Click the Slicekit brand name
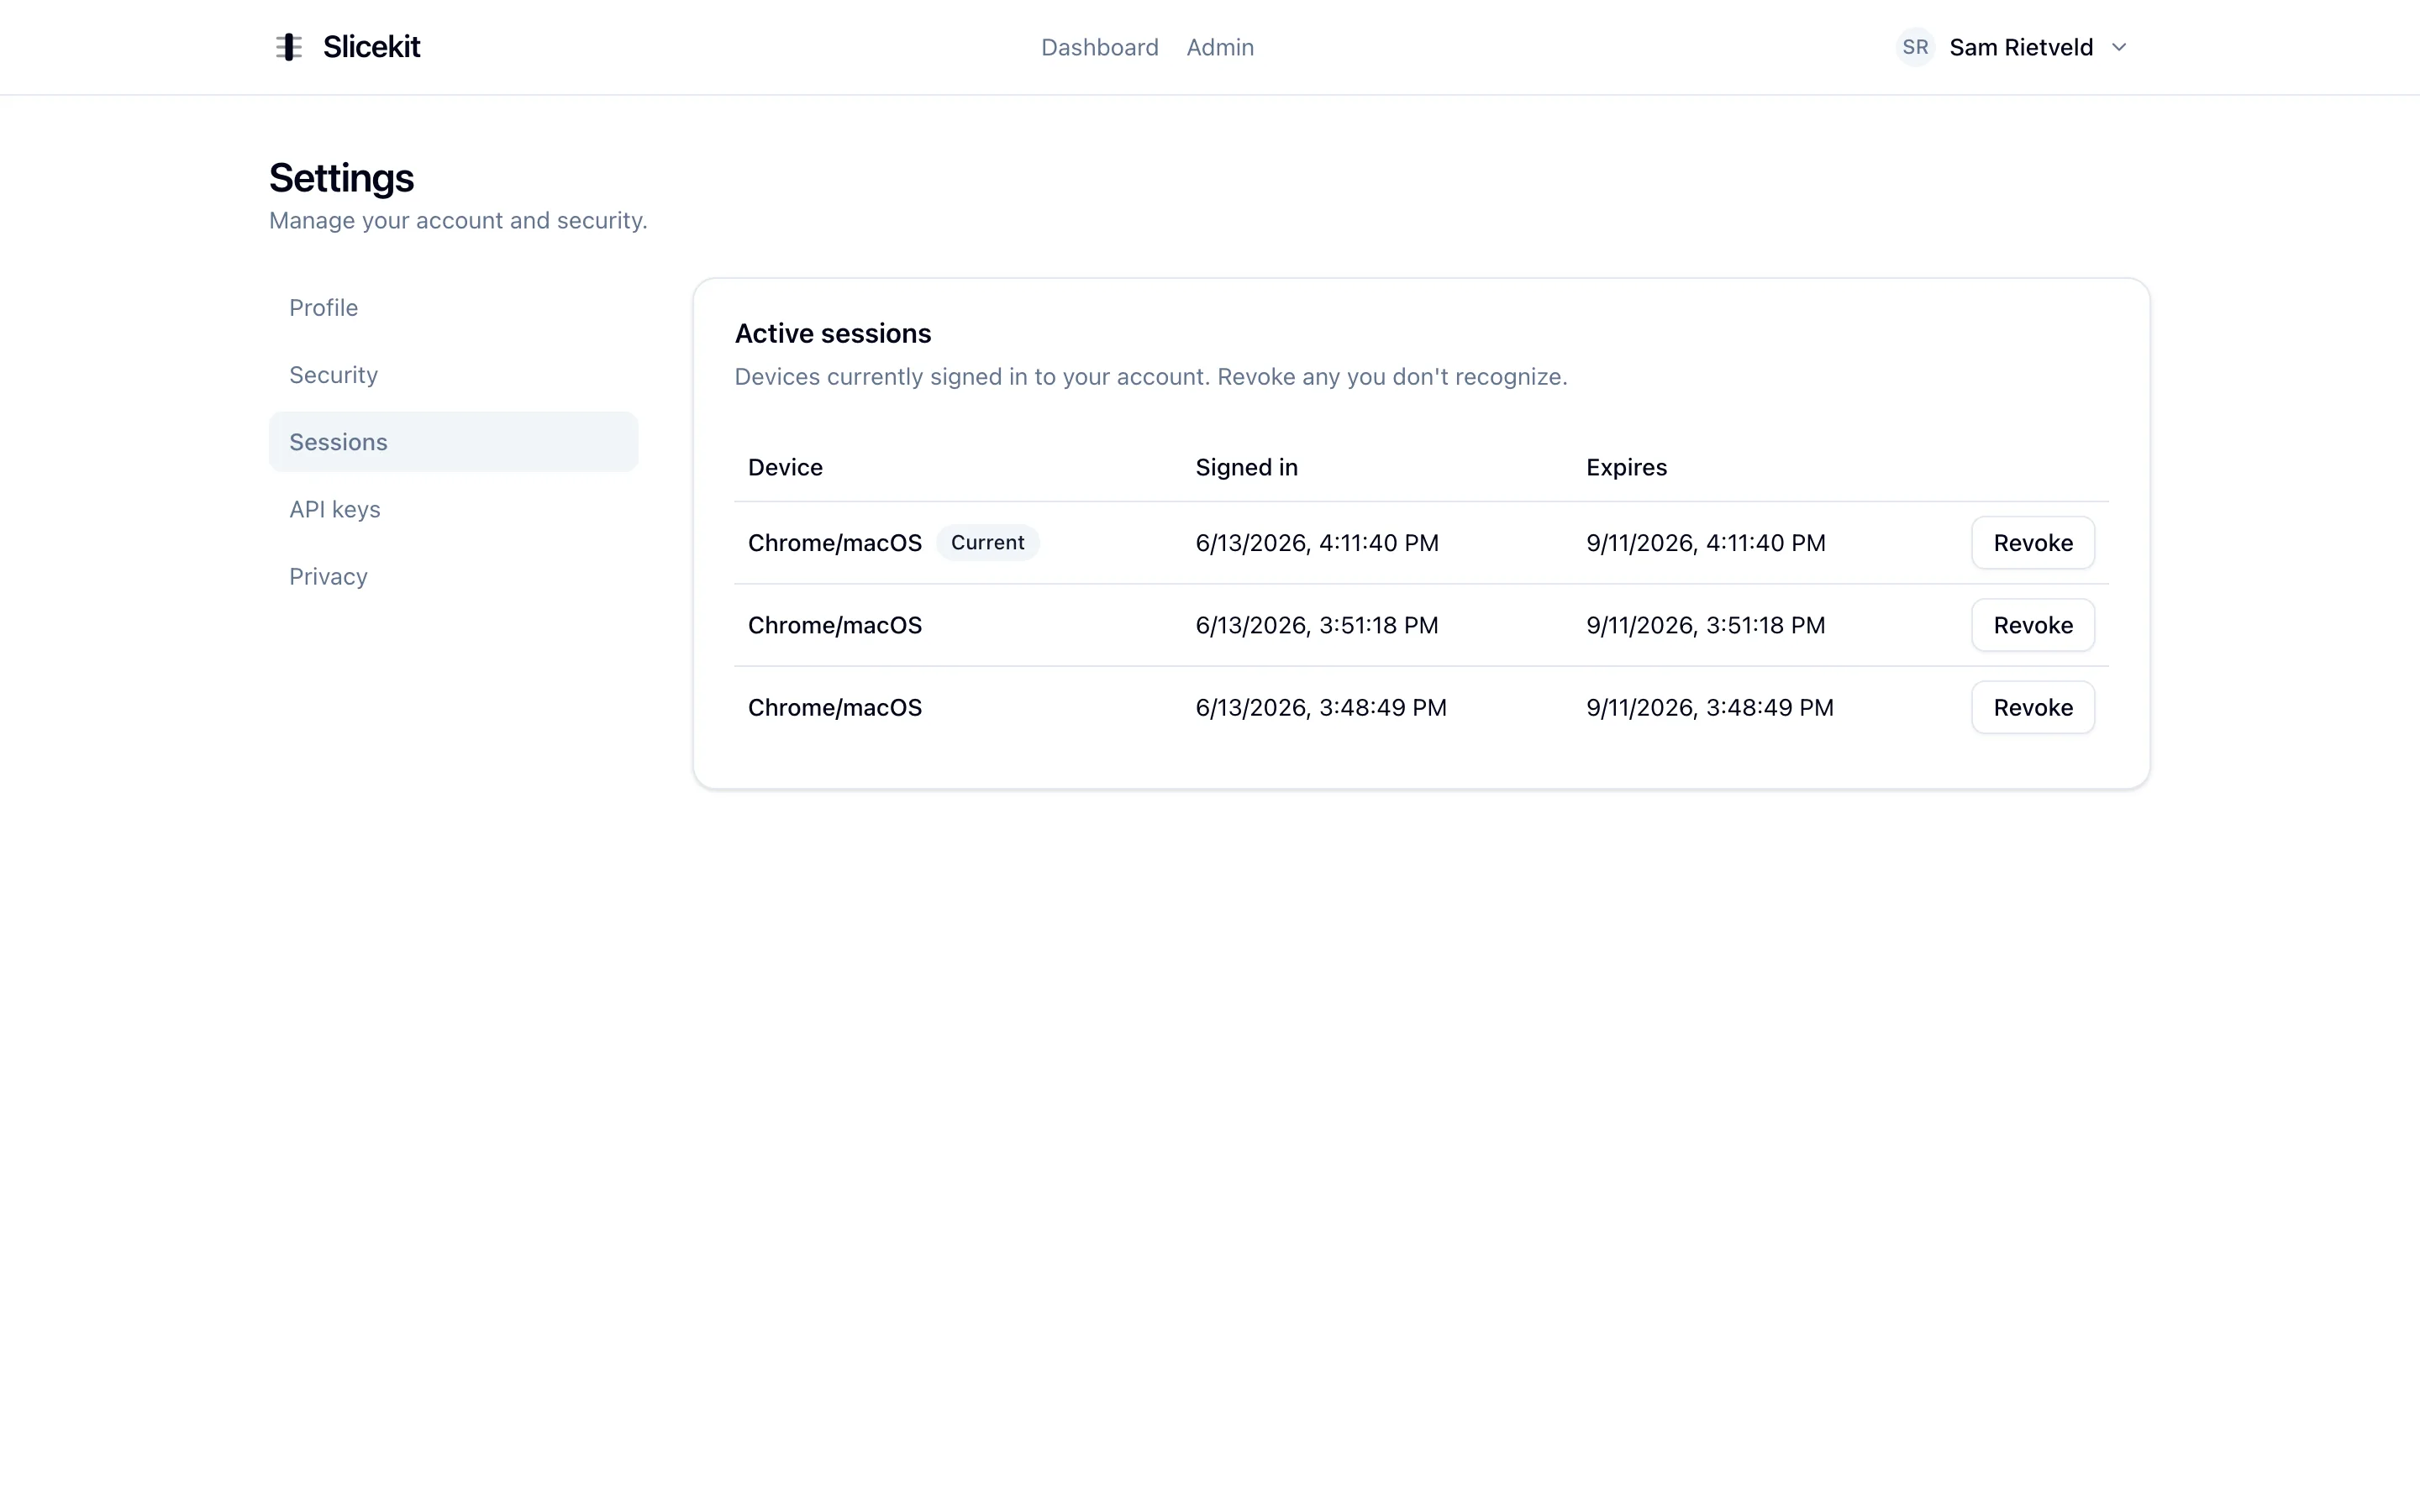Screen dimensions: 2420x1512 [371, 47]
